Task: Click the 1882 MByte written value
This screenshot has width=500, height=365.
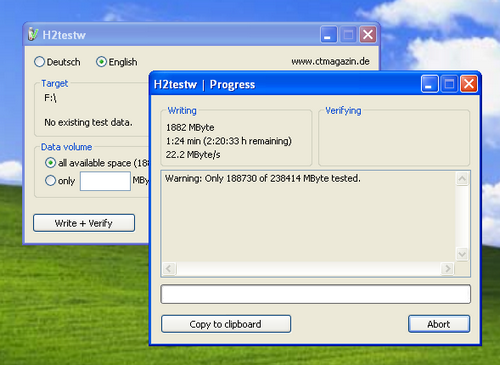Action: 190,128
